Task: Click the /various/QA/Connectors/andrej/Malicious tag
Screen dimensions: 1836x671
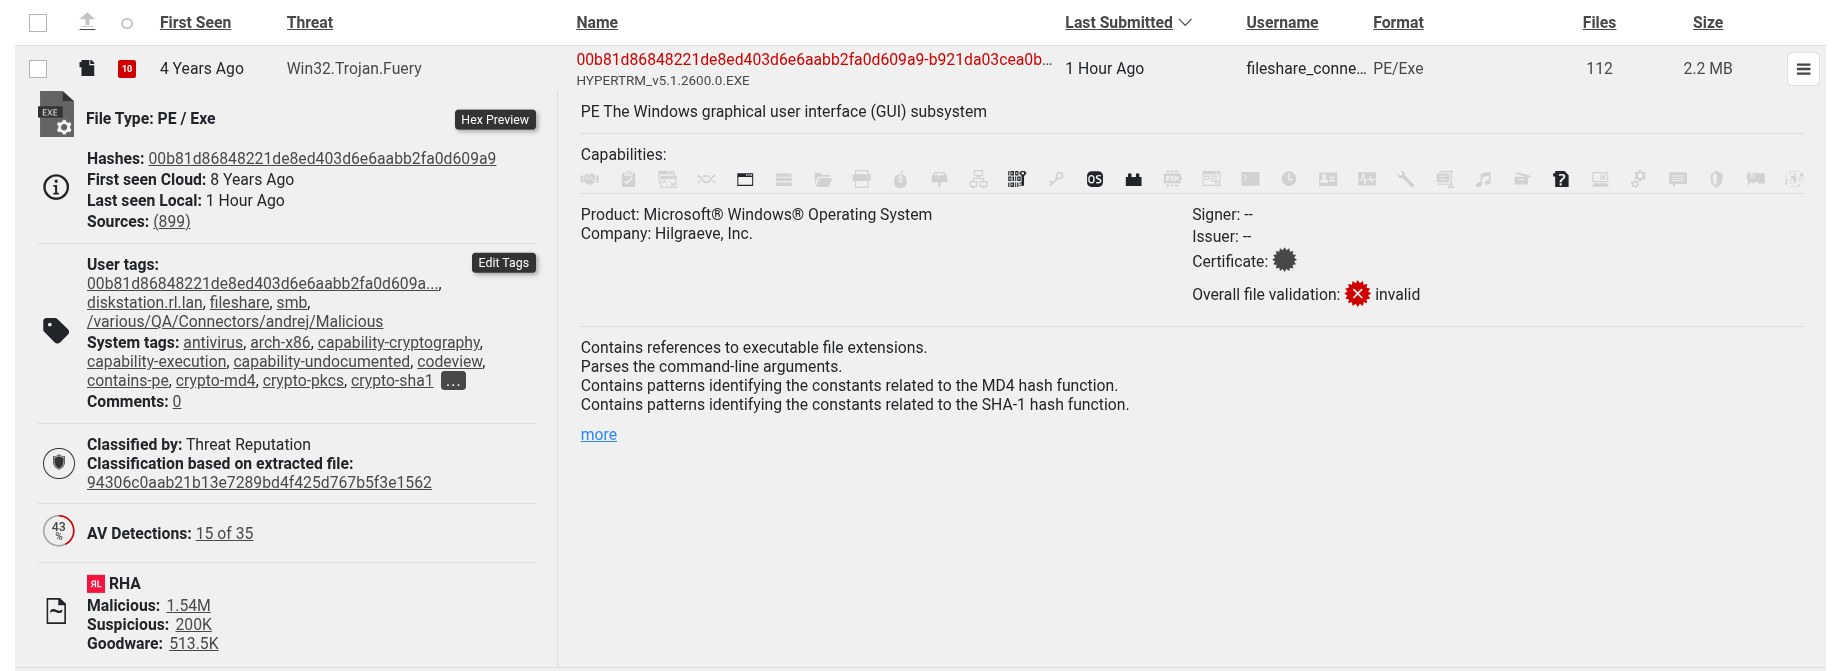Action: tap(235, 321)
